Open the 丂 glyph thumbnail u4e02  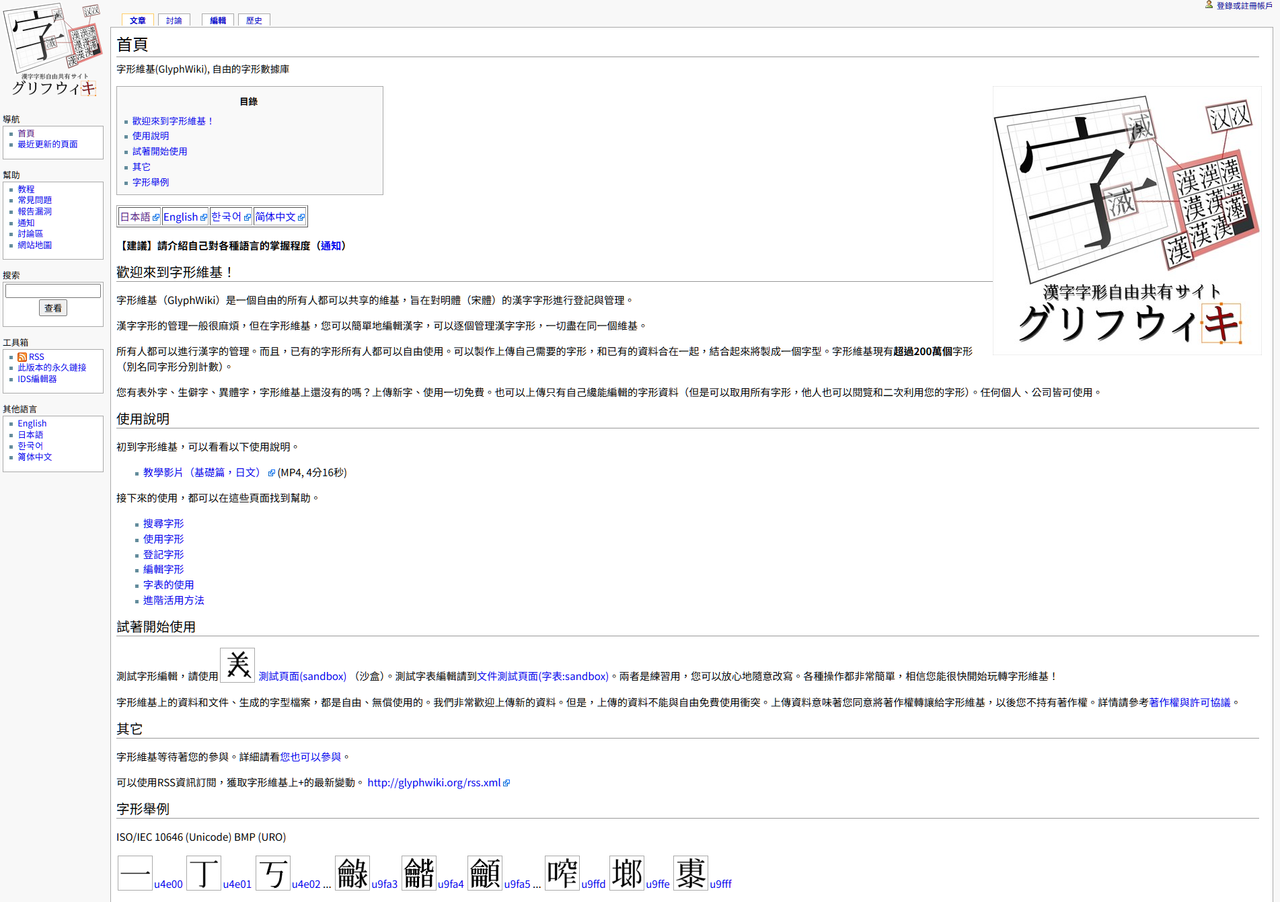273,873
